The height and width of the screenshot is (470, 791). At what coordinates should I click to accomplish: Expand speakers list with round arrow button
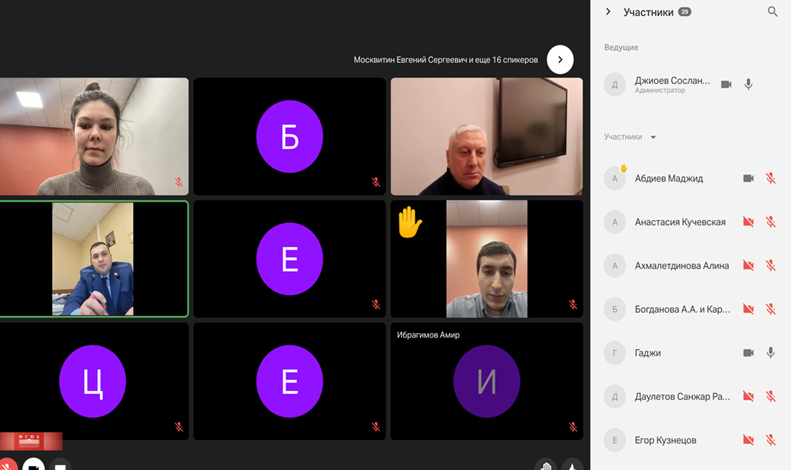(x=560, y=59)
